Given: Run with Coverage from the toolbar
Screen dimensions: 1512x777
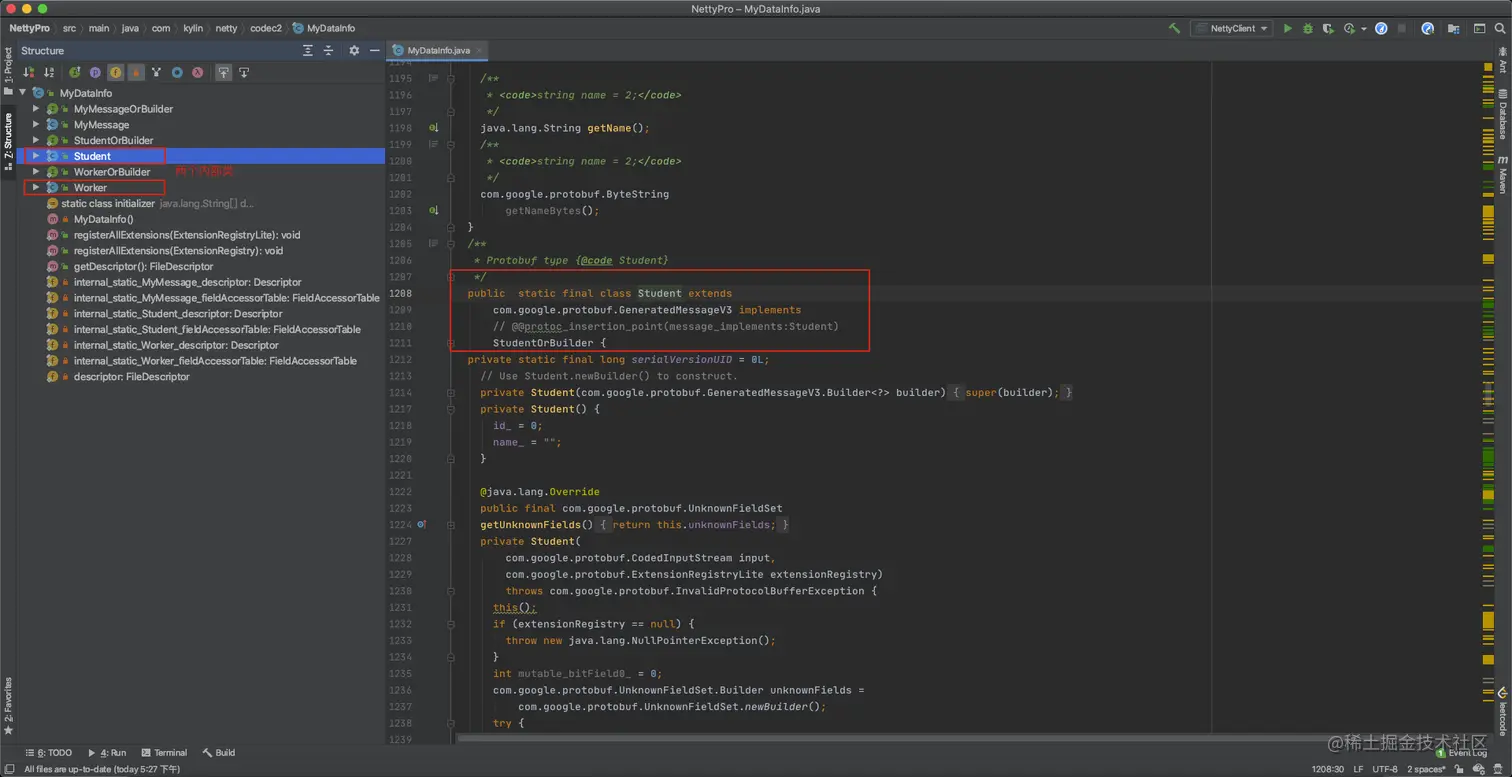Looking at the screenshot, I should click(1328, 29).
